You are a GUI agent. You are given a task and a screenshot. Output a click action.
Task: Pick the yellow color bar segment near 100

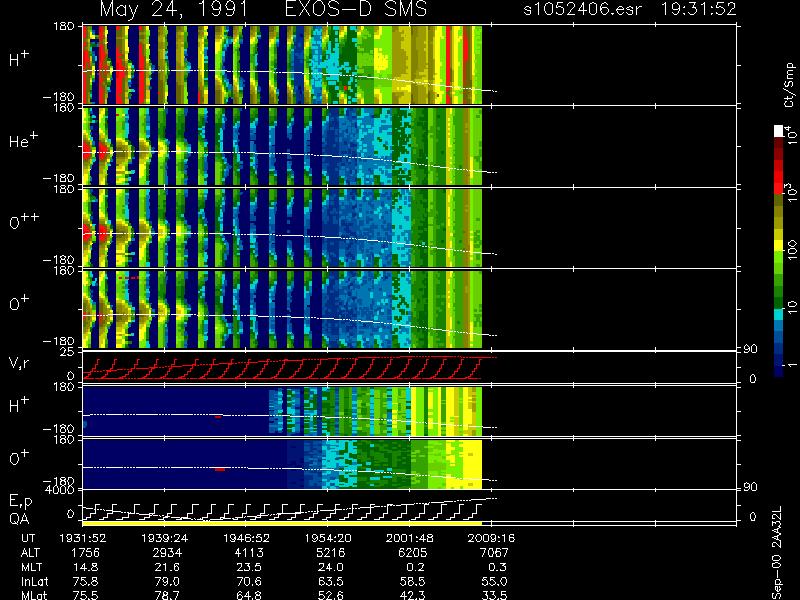pyautogui.click(x=779, y=246)
